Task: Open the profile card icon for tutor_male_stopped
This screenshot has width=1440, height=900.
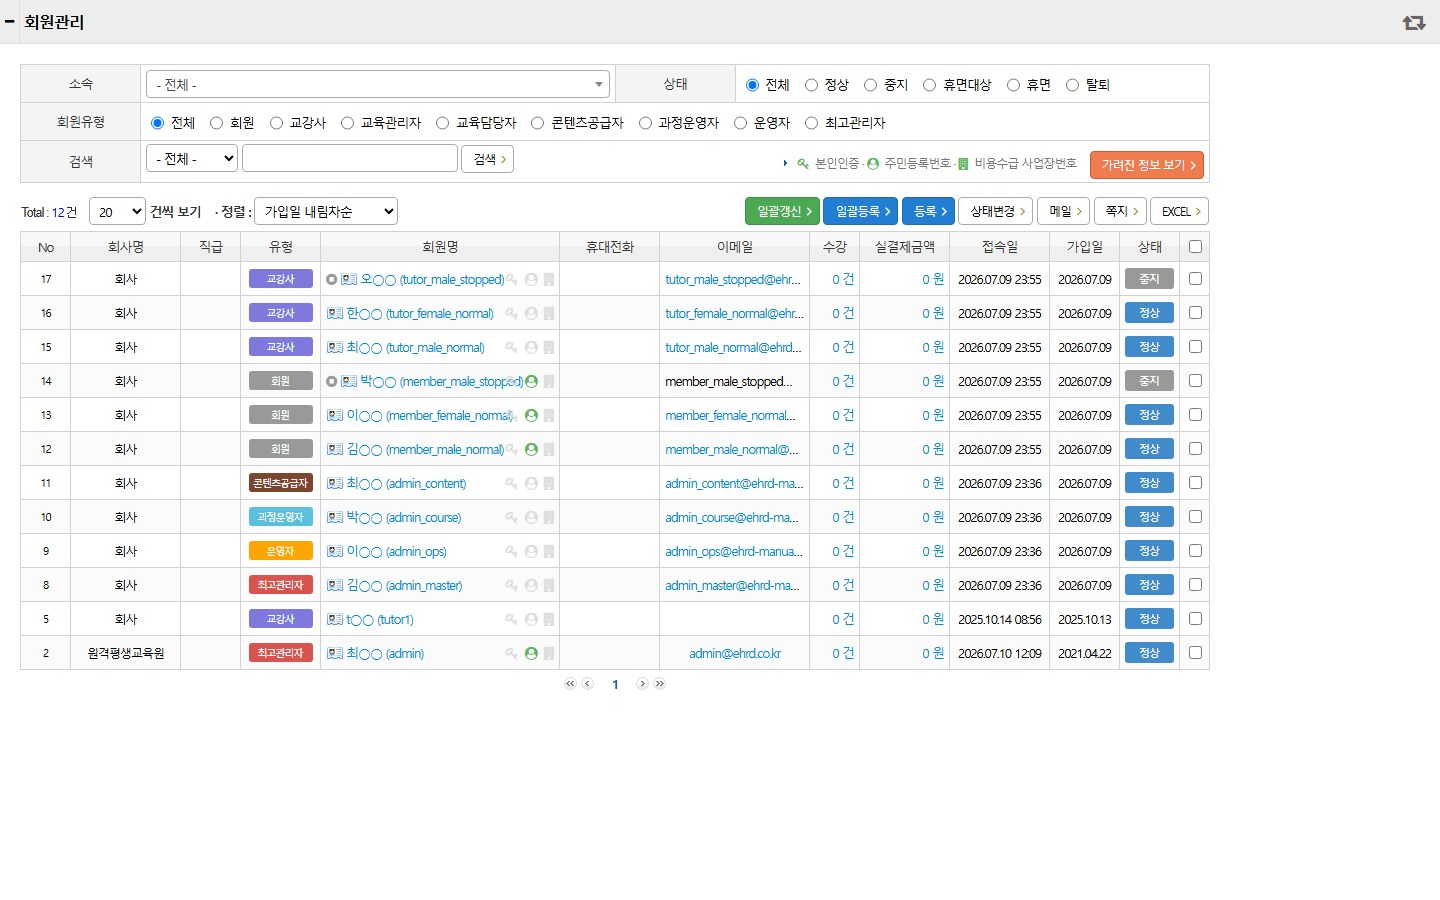Action: click(x=349, y=280)
